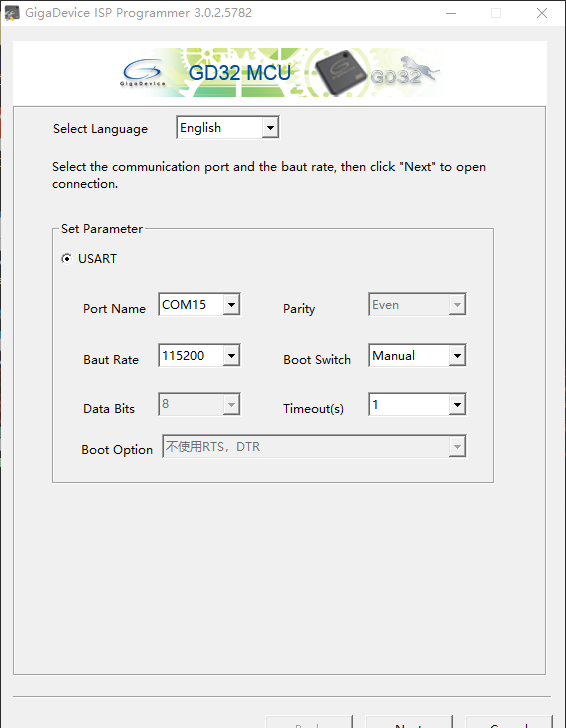Expand the Timeout(s) dropdown showing 1
This screenshot has height=728, width=566.
pos(417,404)
